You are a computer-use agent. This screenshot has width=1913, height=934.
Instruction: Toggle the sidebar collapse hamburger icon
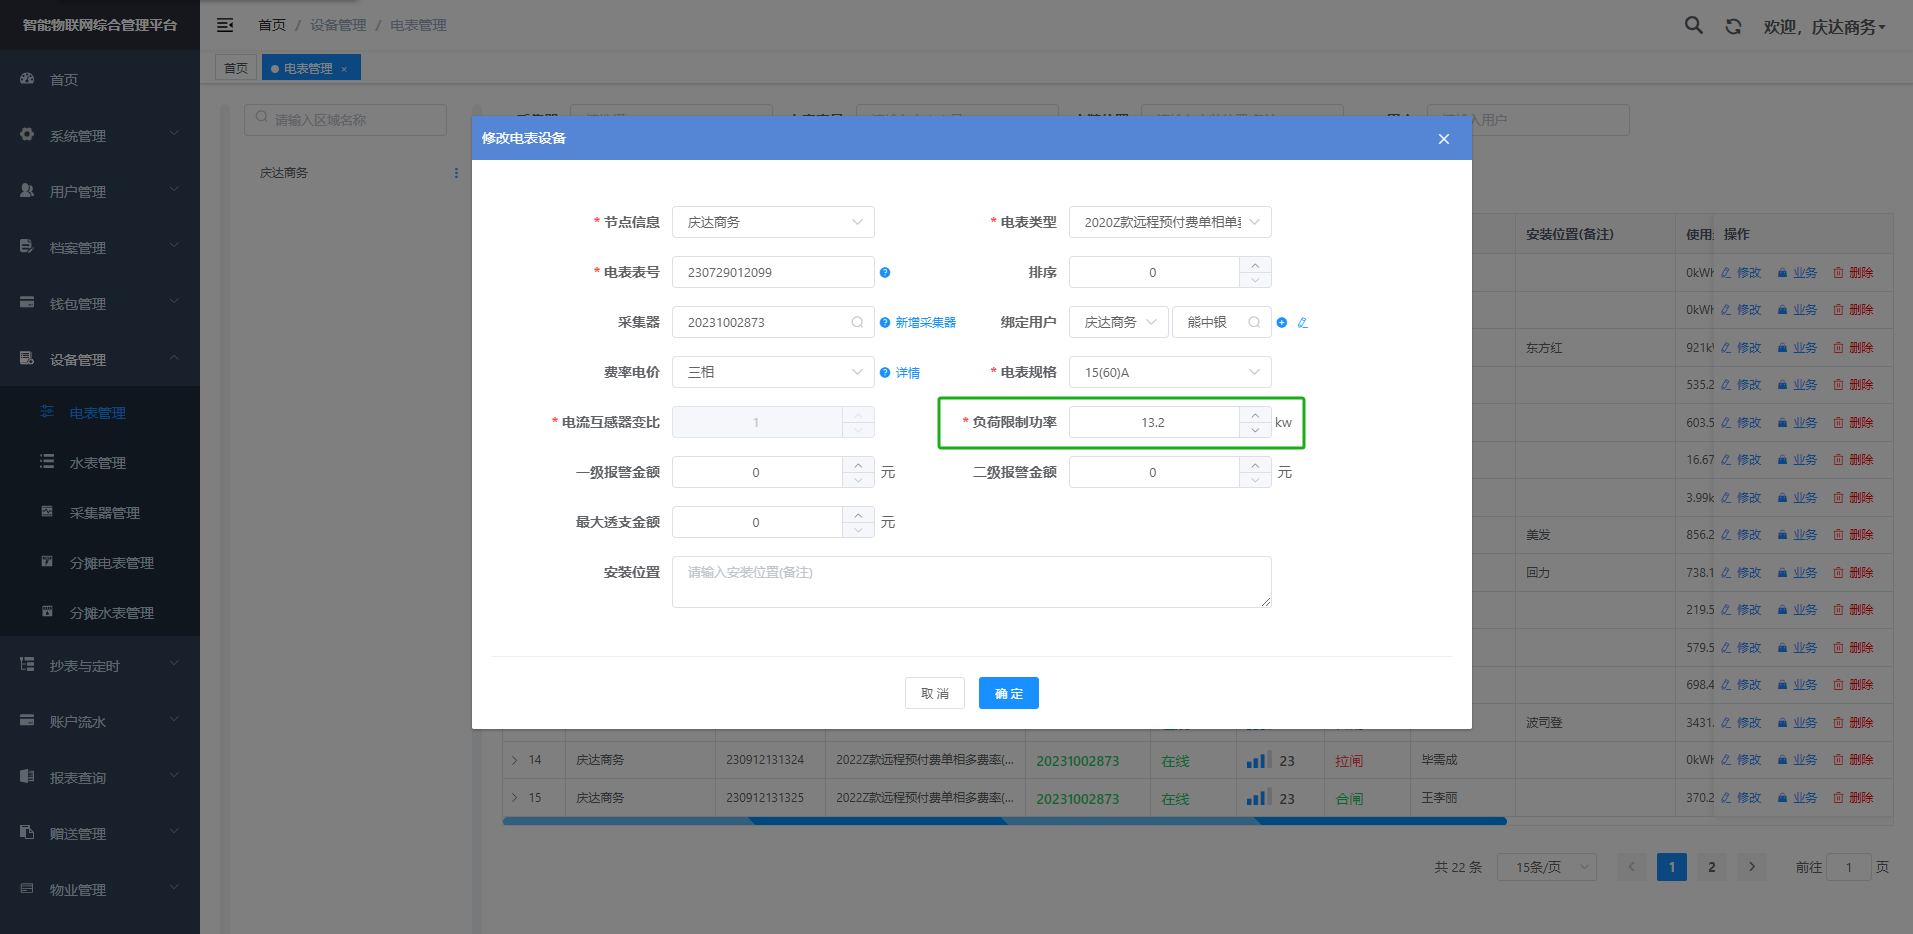point(225,25)
